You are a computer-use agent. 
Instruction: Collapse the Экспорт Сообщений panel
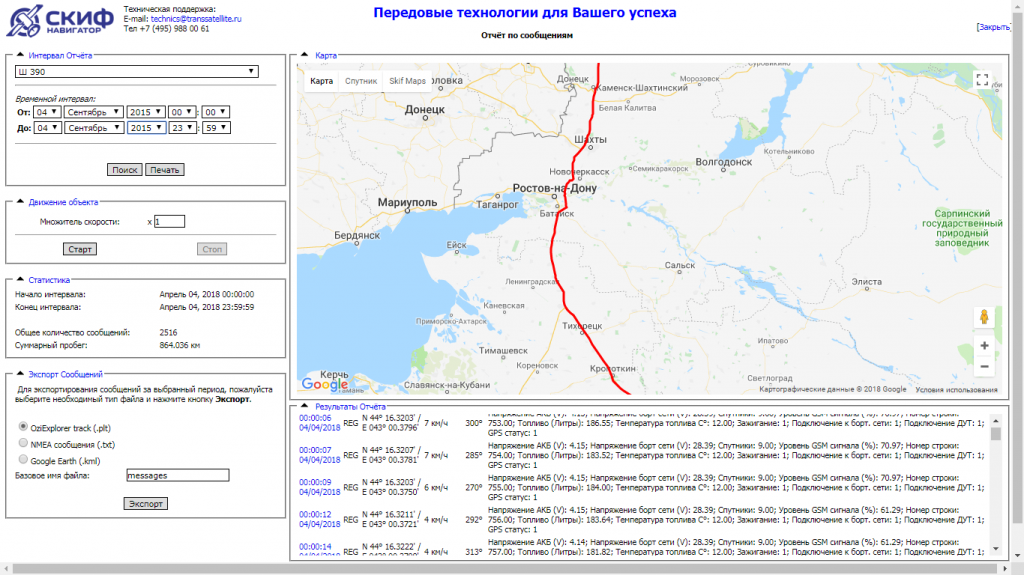(x=20, y=374)
